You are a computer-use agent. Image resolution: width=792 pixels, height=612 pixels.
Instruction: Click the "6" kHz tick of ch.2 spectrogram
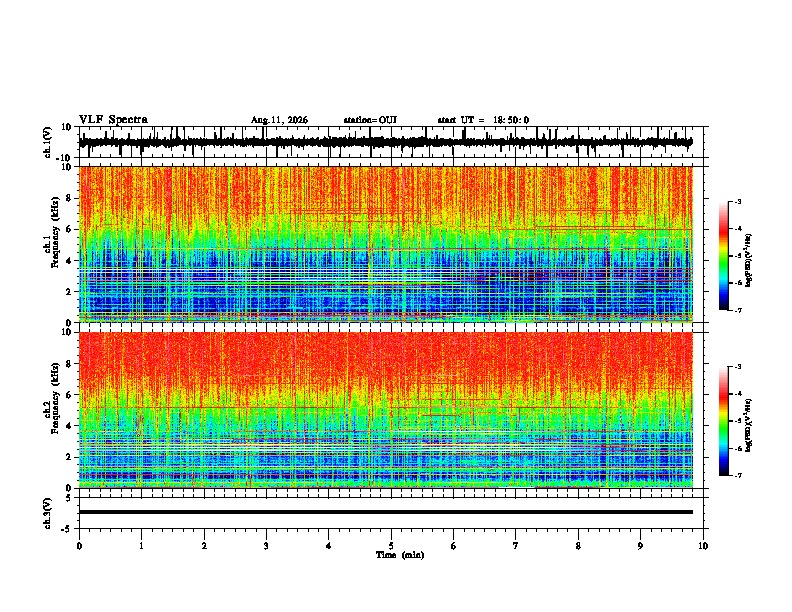pos(69,395)
